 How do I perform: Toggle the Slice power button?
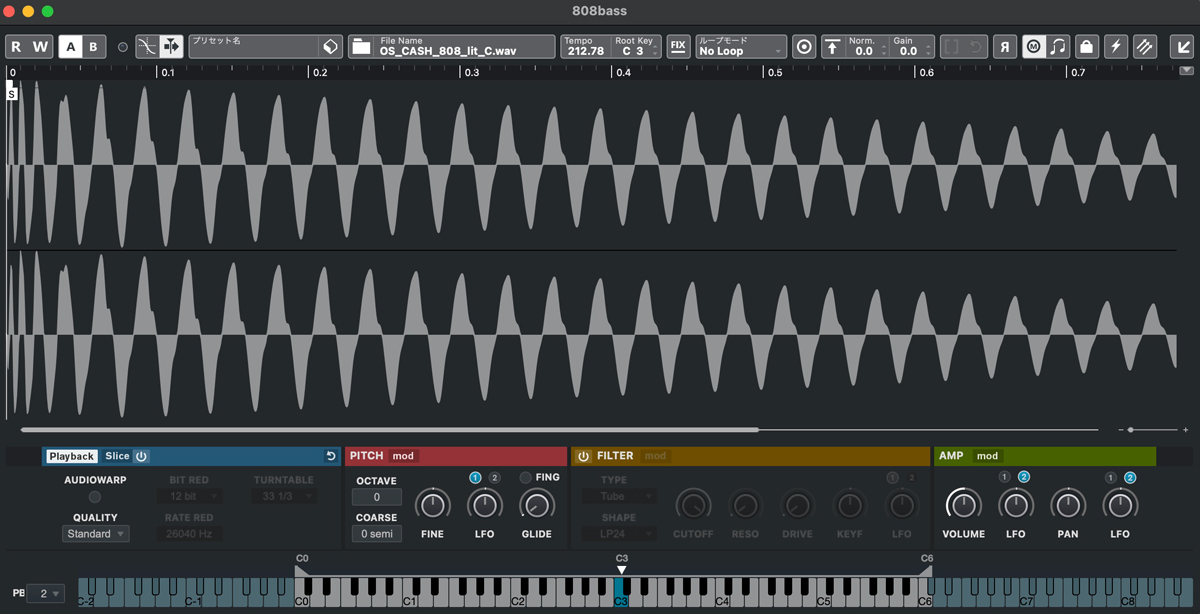point(141,456)
